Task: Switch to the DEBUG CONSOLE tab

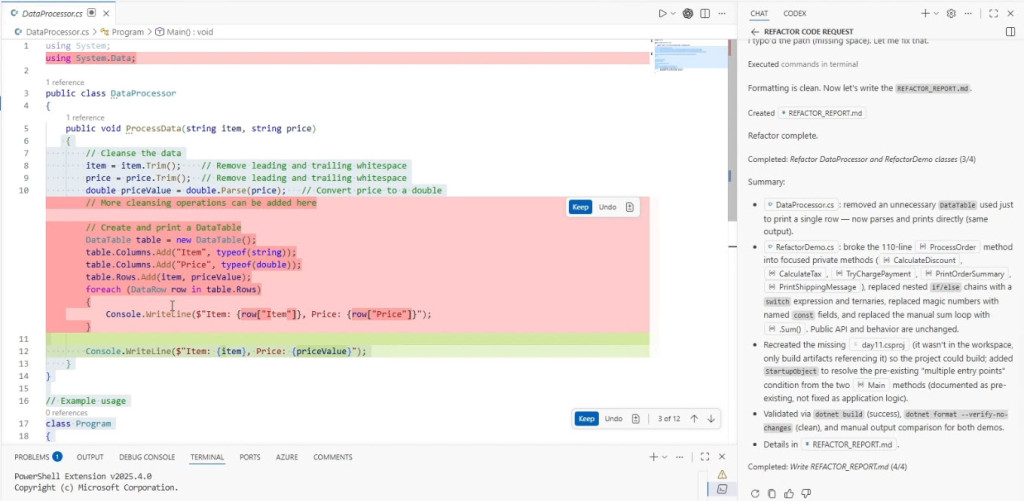Action: pyautogui.click(x=147, y=457)
